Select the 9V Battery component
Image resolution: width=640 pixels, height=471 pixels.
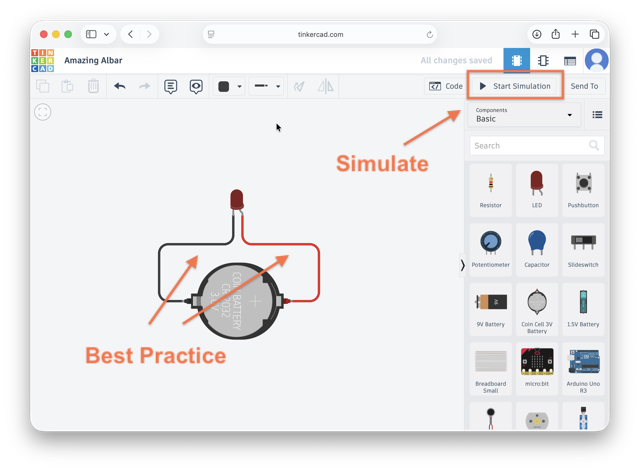pos(491,309)
